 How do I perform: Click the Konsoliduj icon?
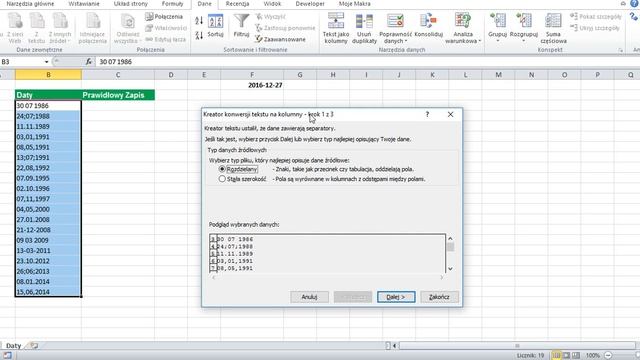pos(428,20)
